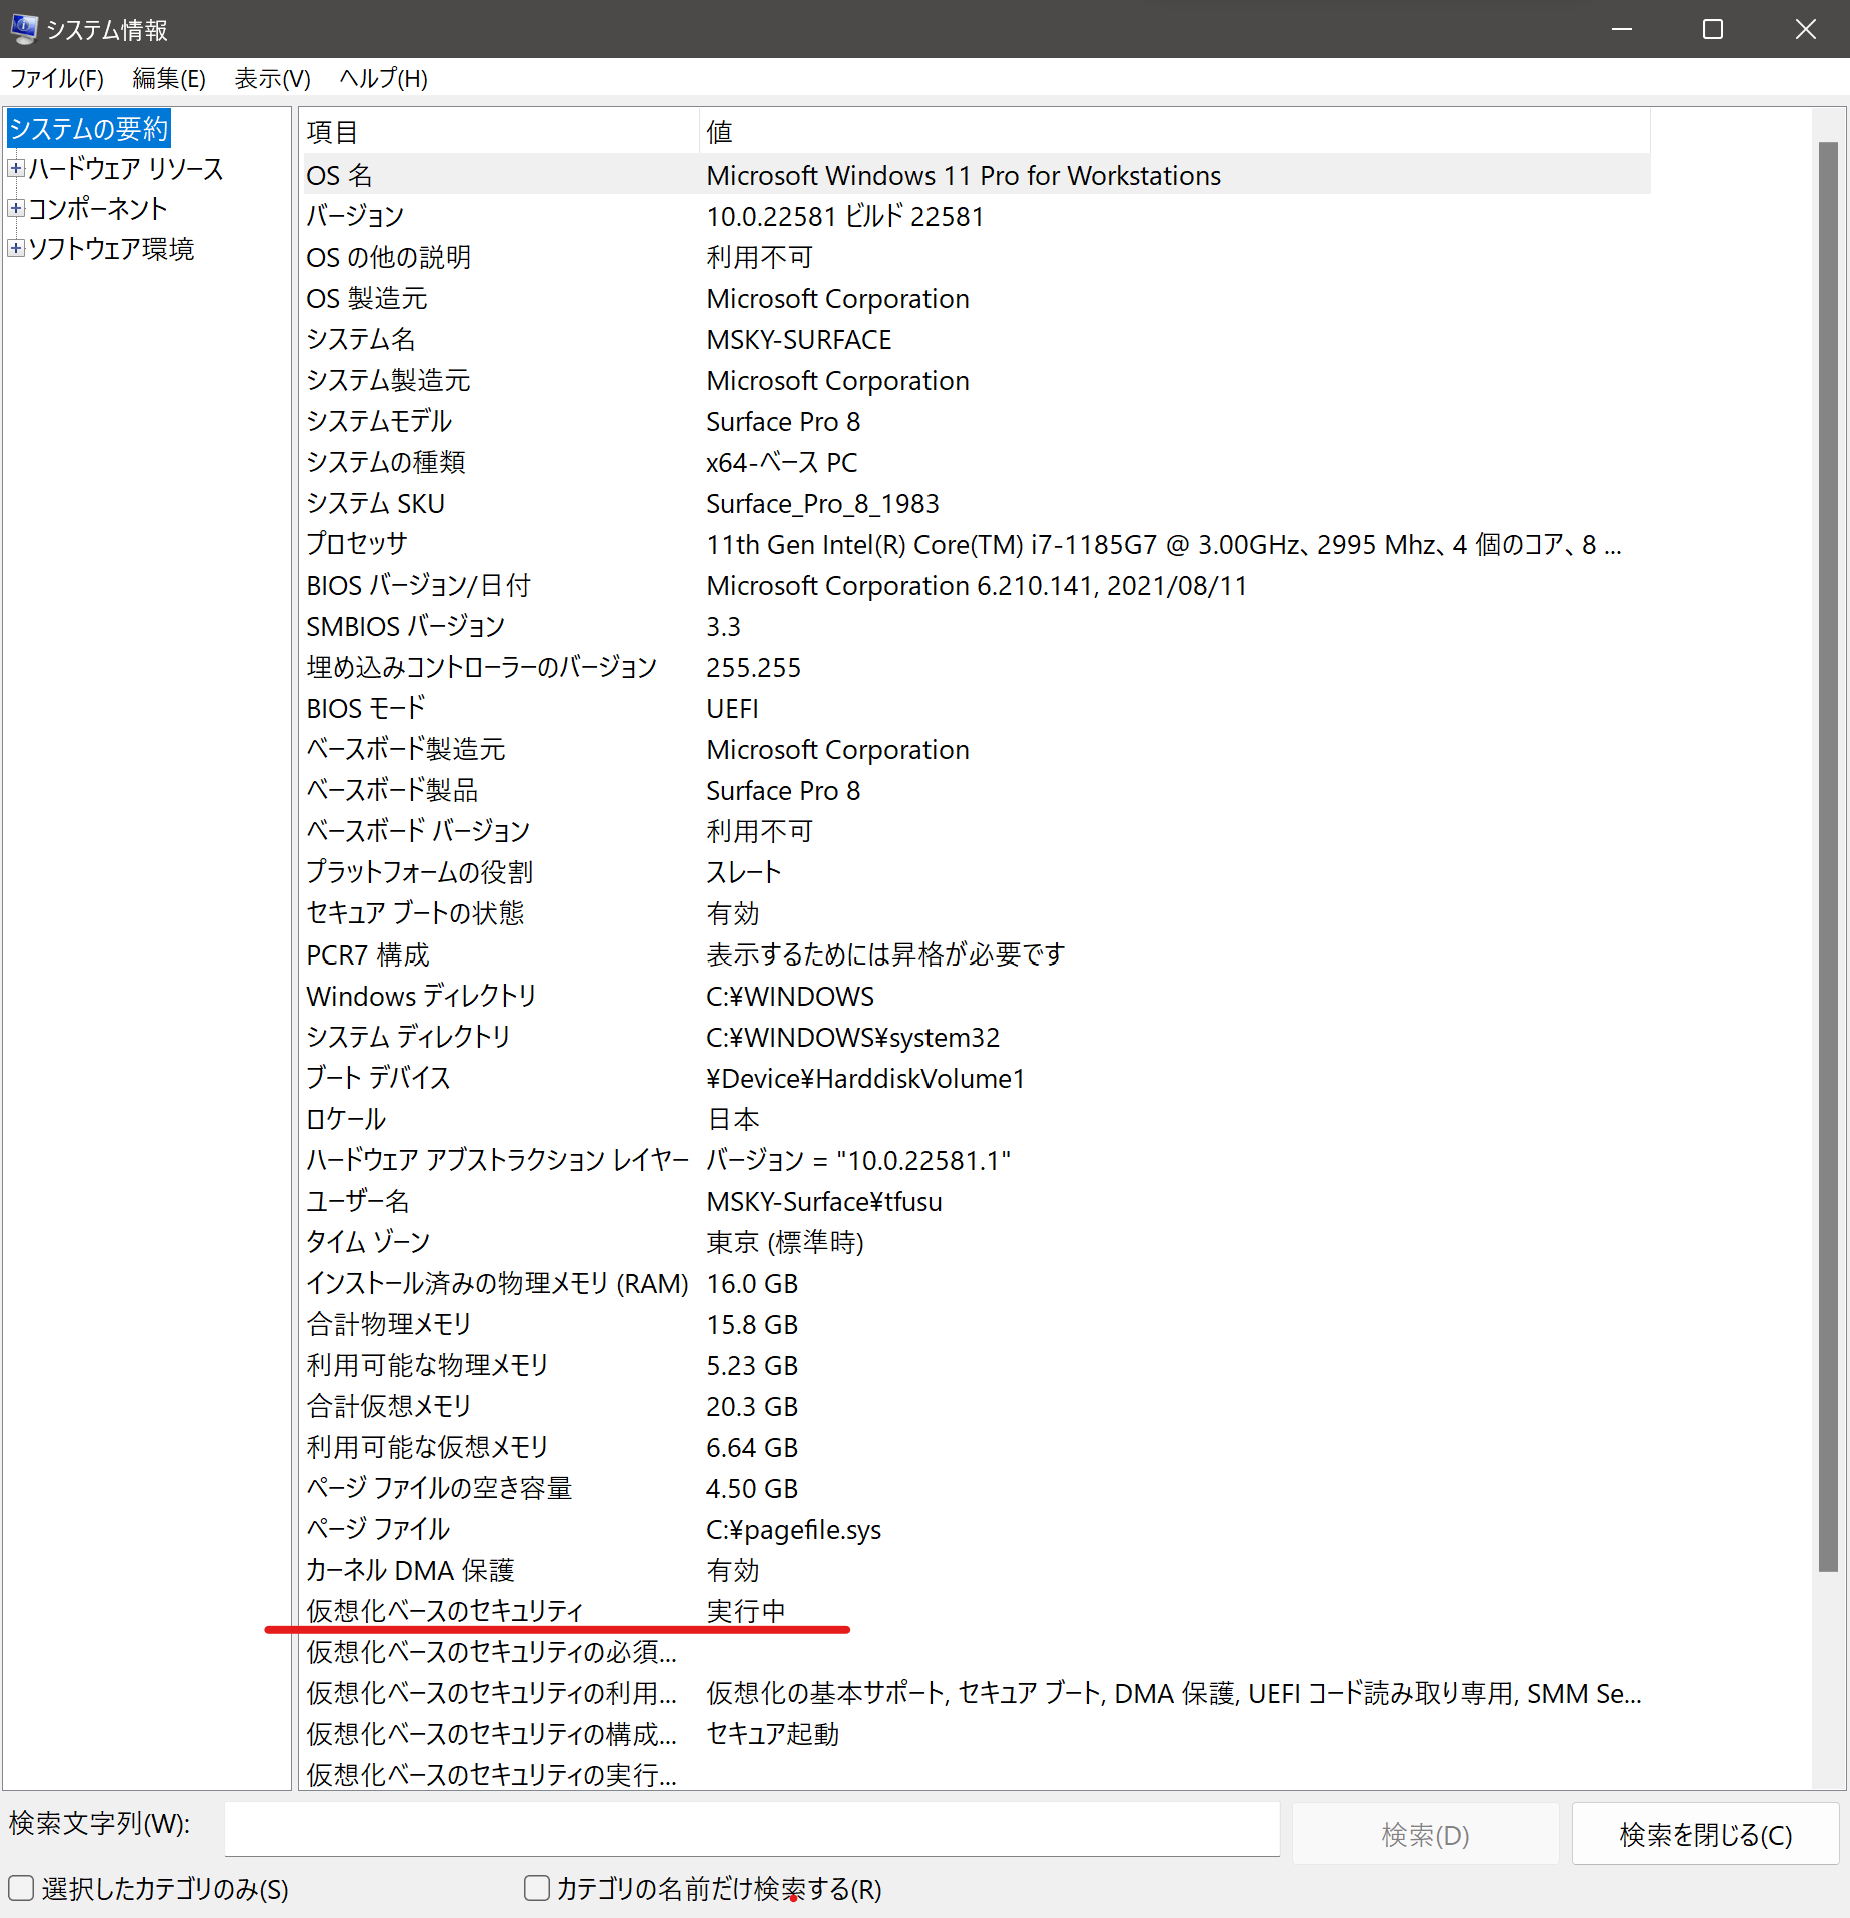This screenshot has width=1850, height=1918.
Task: Select システムの要約 in the tree
Action: pyautogui.click(x=89, y=129)
